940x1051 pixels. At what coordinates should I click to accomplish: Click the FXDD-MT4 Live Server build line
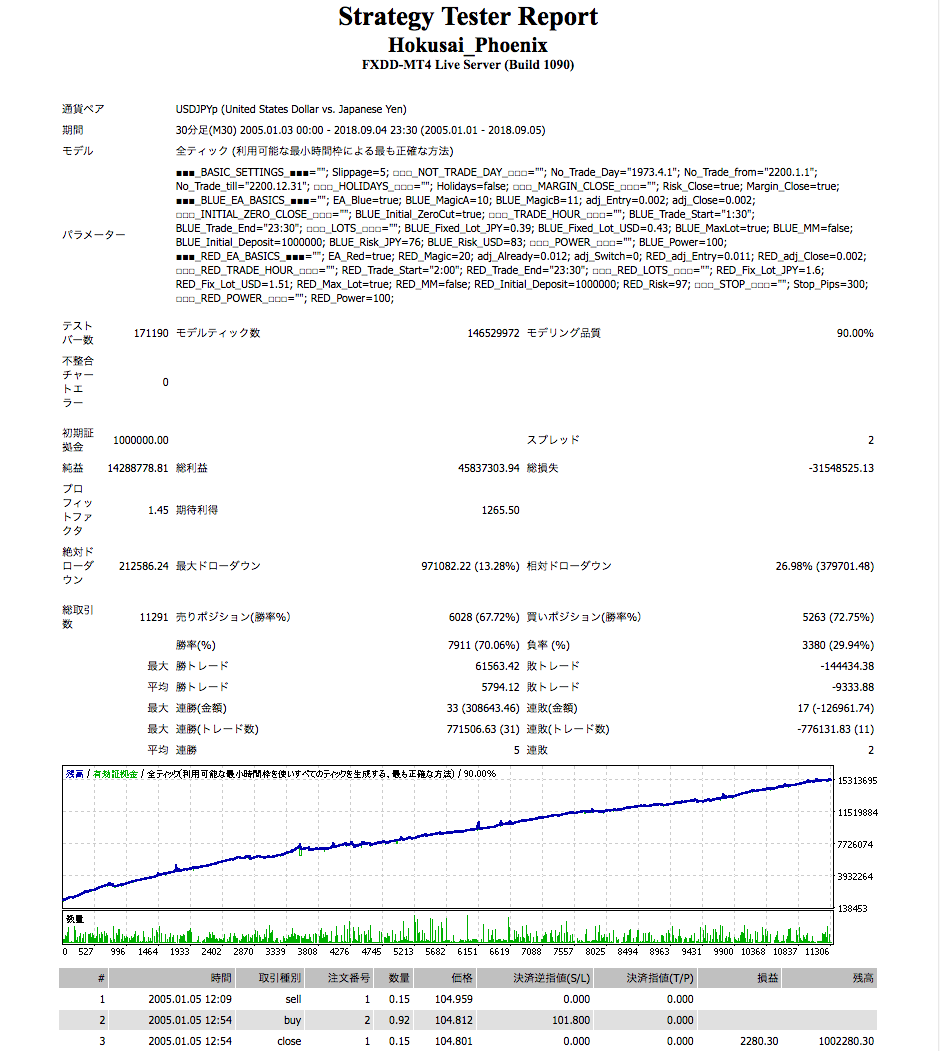[x=468, y=65]
